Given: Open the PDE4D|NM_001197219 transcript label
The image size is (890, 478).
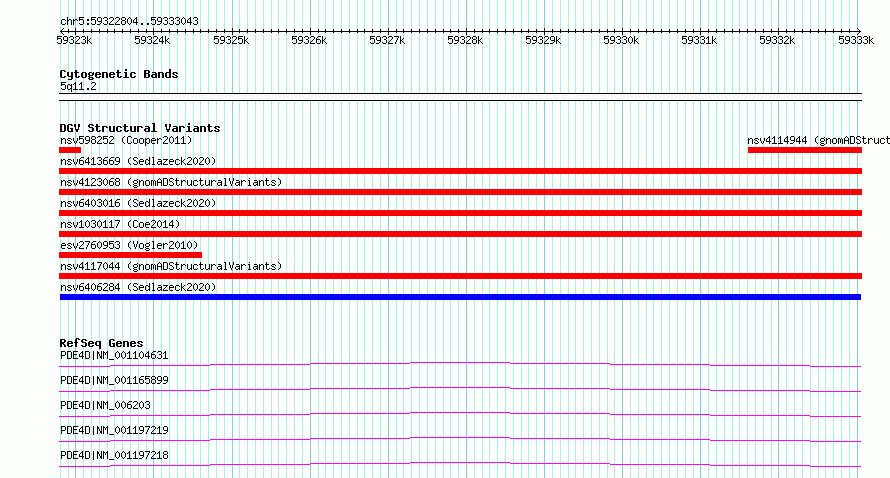Looking at the screenshot, I should [114, 430].
